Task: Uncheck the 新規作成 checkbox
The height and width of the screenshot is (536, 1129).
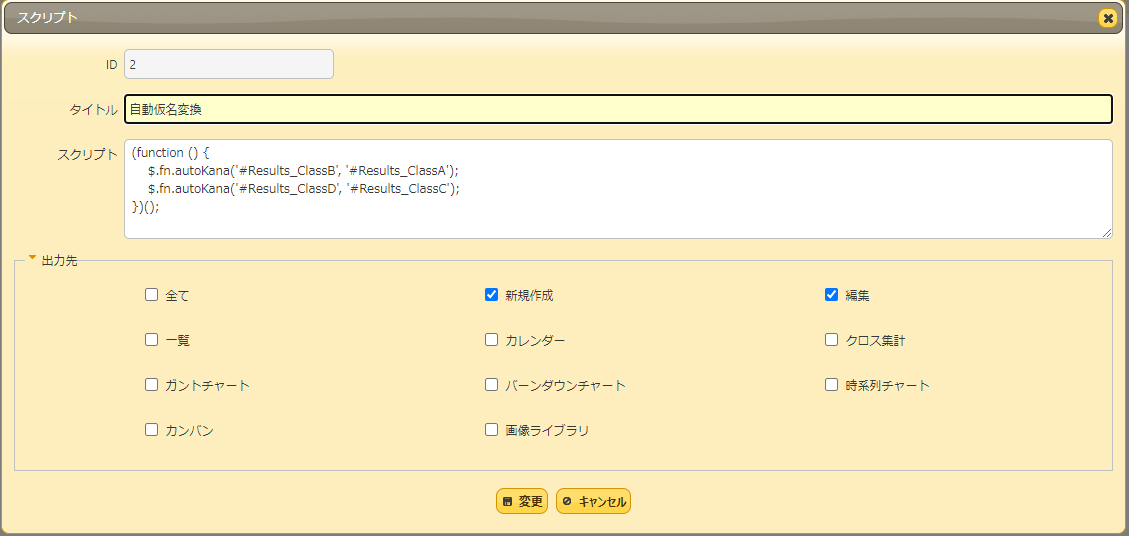Action: [x=492, y=295]
